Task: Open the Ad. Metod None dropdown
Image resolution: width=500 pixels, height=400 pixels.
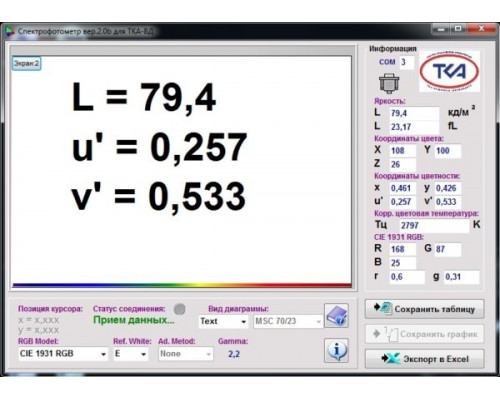Action: coord(185,354)
